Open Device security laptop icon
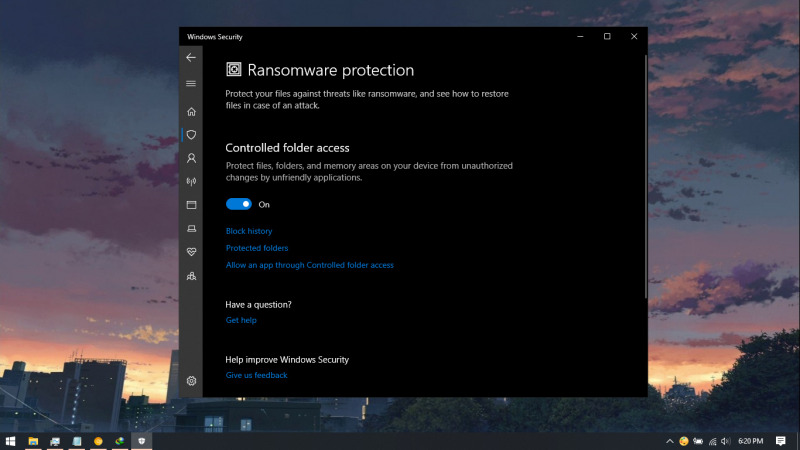This screenshot has height=450, width=800. (191, 229)
